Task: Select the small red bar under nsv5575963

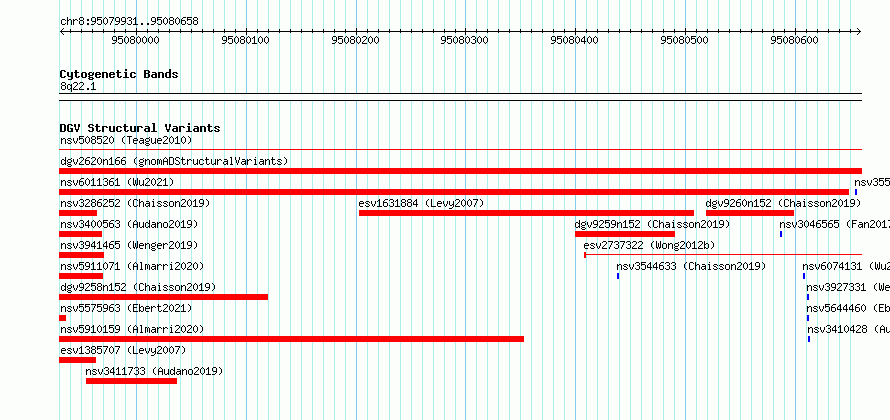Action: (x=62, y=318)
